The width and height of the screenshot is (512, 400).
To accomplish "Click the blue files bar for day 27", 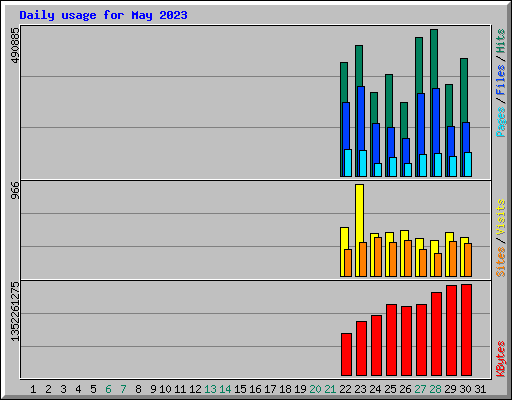I will (x=421, y=124).
